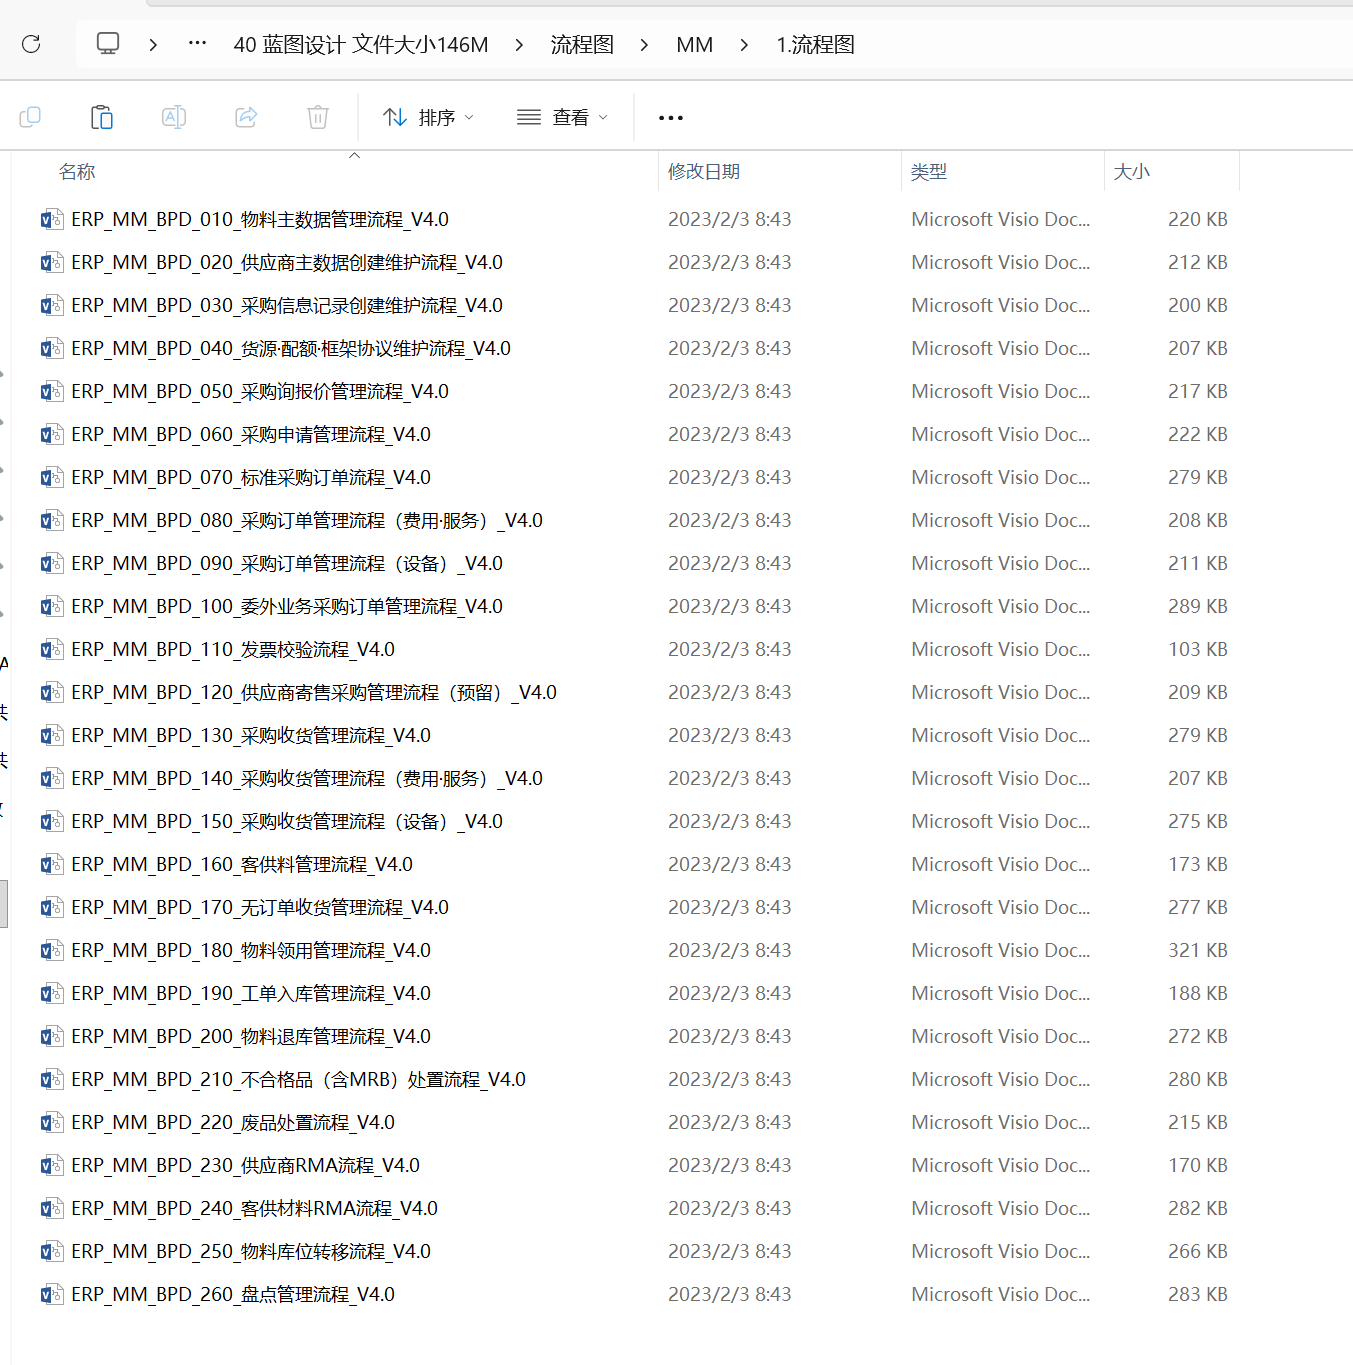Screen dimensions: 1353x1365
Task: Click the This PC monitor icon
Action: pyautogui.click(x=108, y=44)
